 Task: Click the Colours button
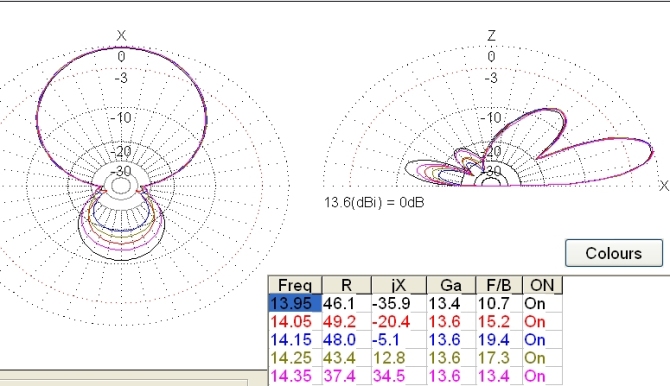[614, 253]
